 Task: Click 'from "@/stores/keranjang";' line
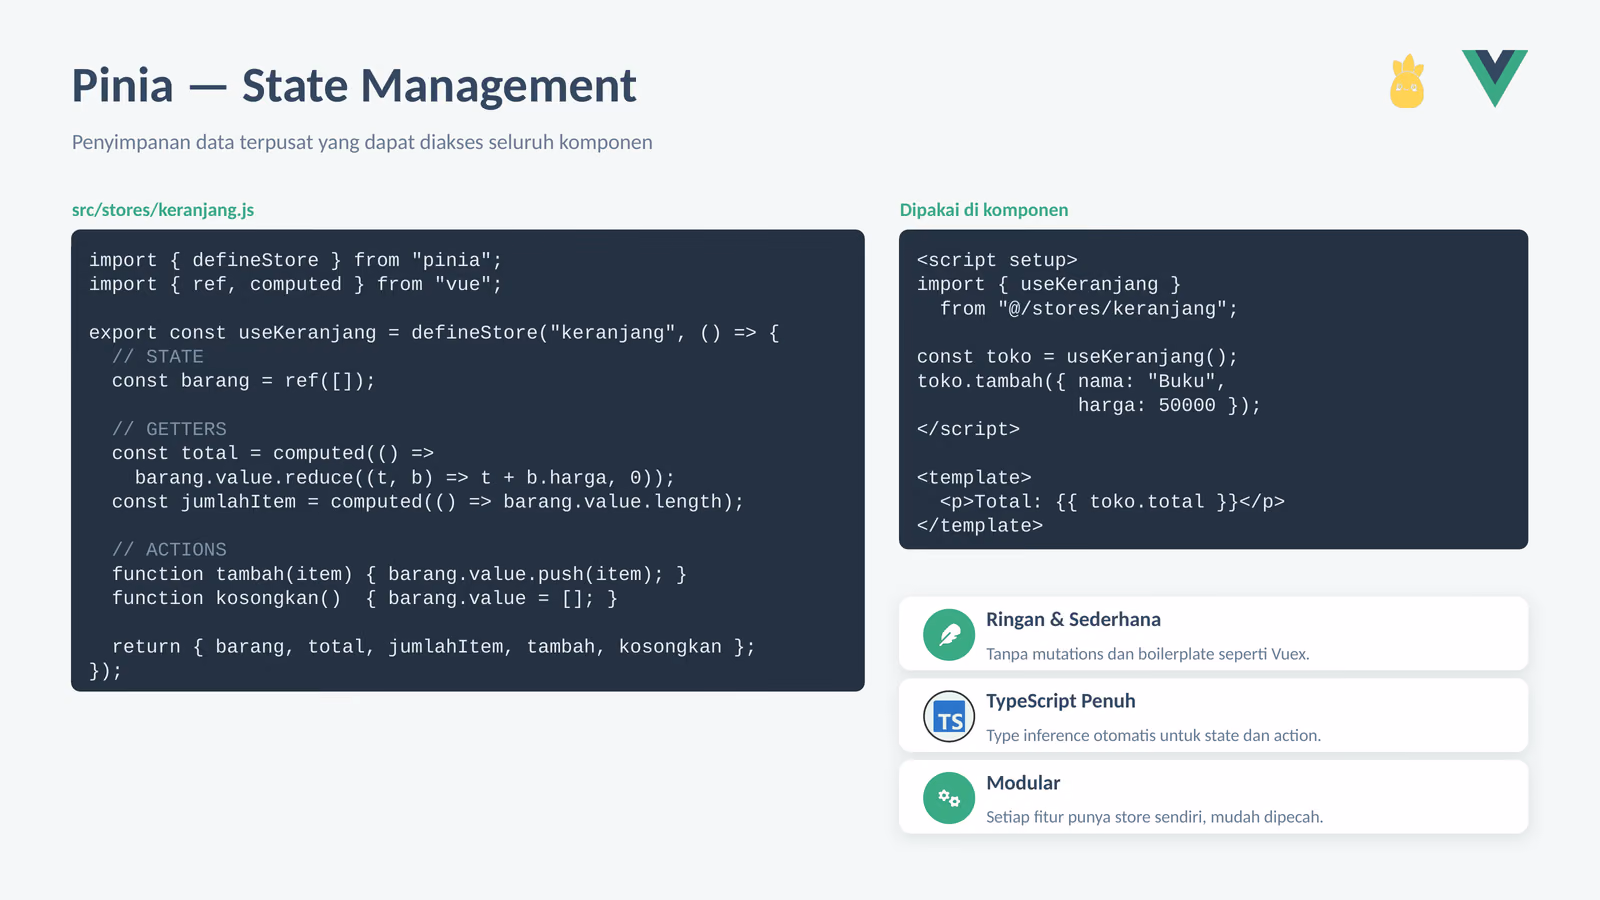click(x=1089, y=308)
